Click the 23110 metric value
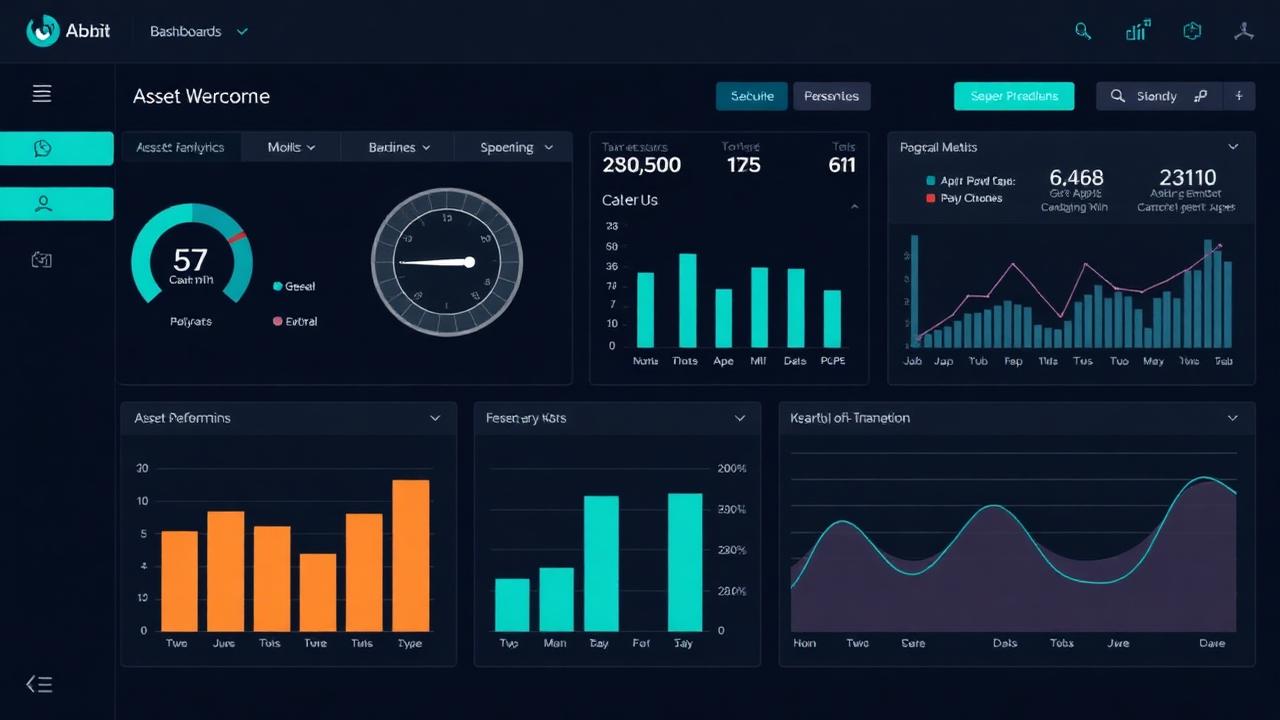The image size is (1280, 720). tap(1187, 178)
